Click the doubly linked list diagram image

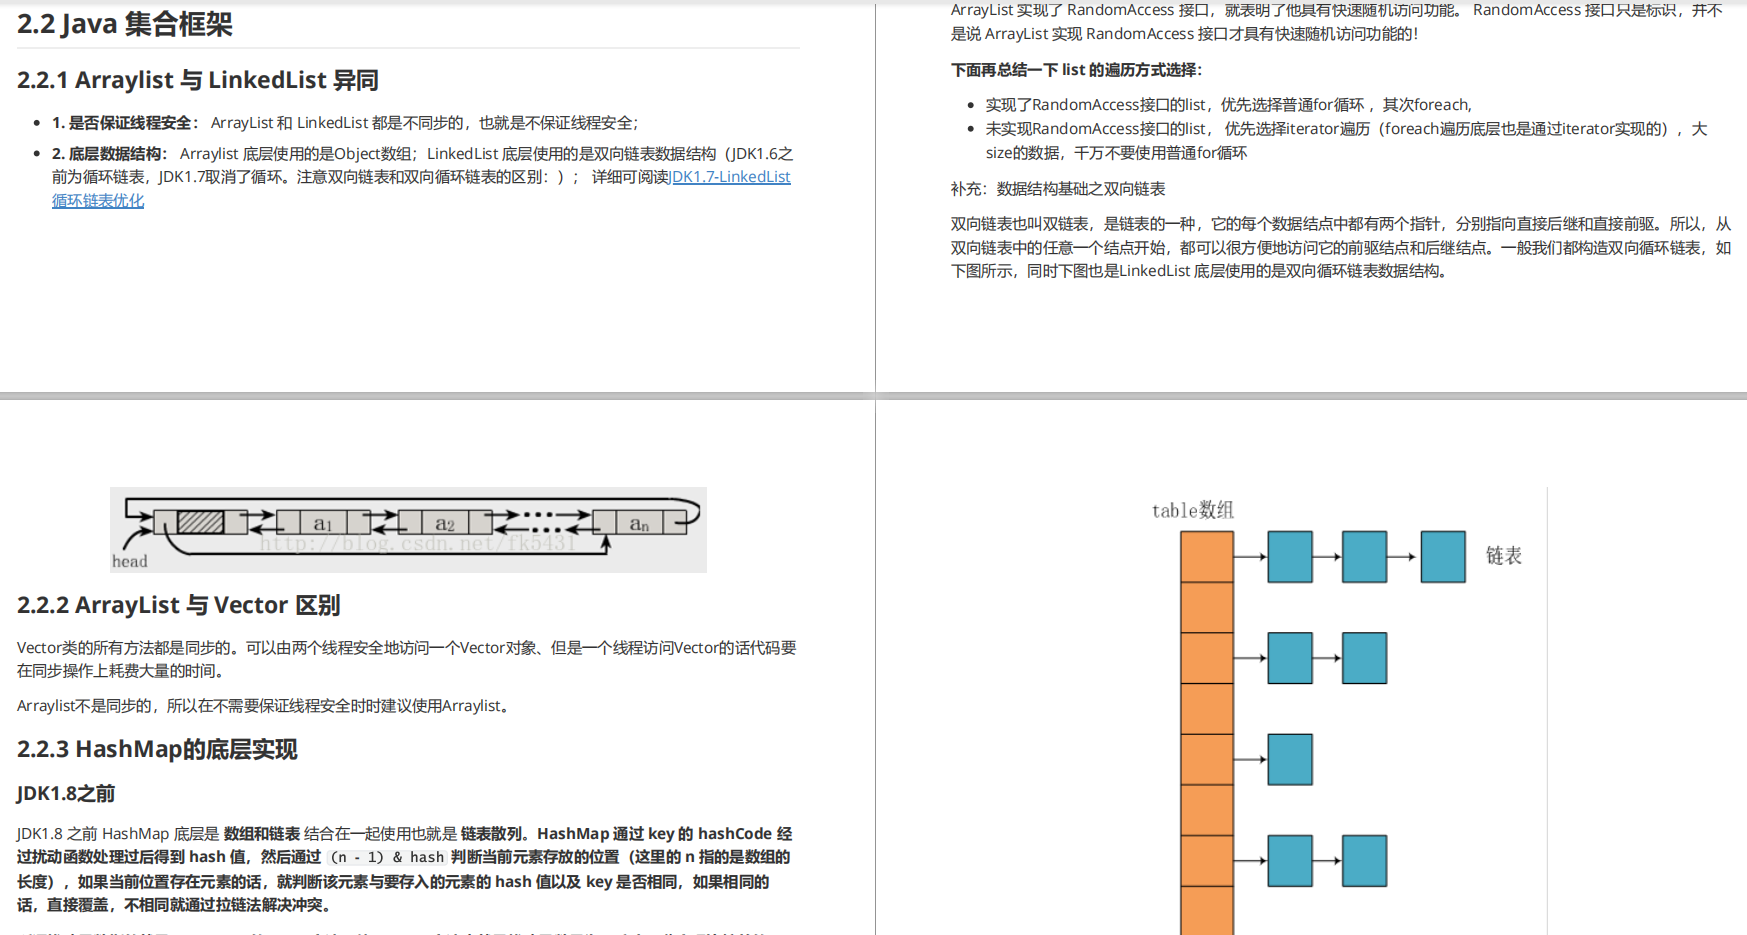click(x=408, y=530)
